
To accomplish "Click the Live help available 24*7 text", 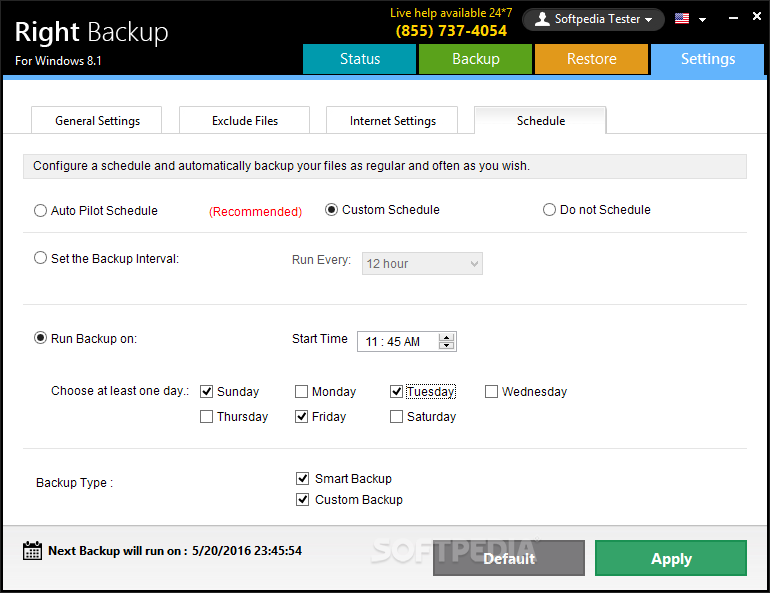I will click(451, 13).
